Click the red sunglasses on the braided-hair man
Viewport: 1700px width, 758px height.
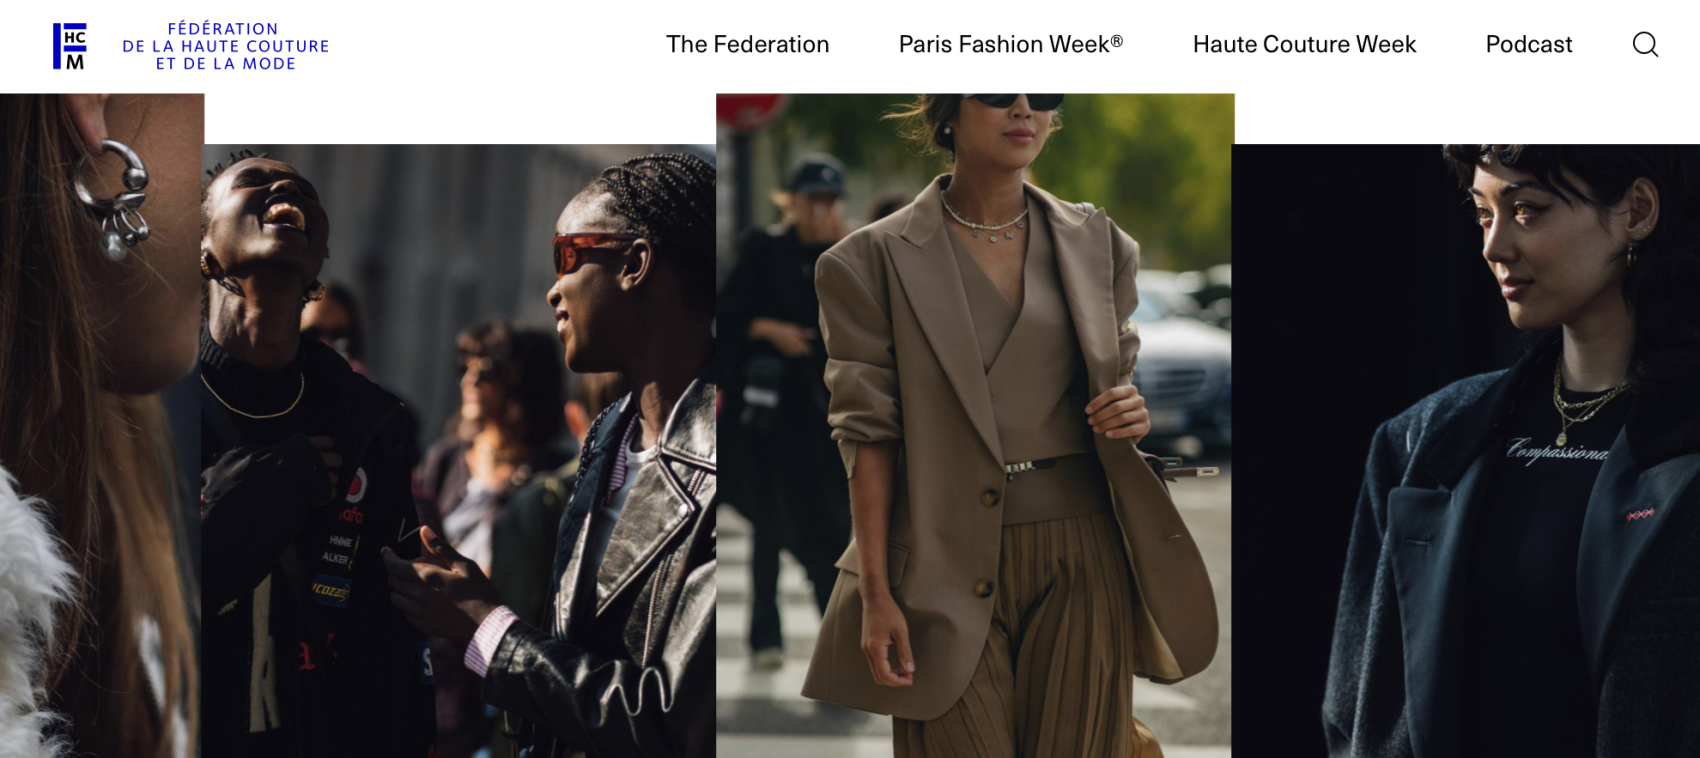(592, 253)
